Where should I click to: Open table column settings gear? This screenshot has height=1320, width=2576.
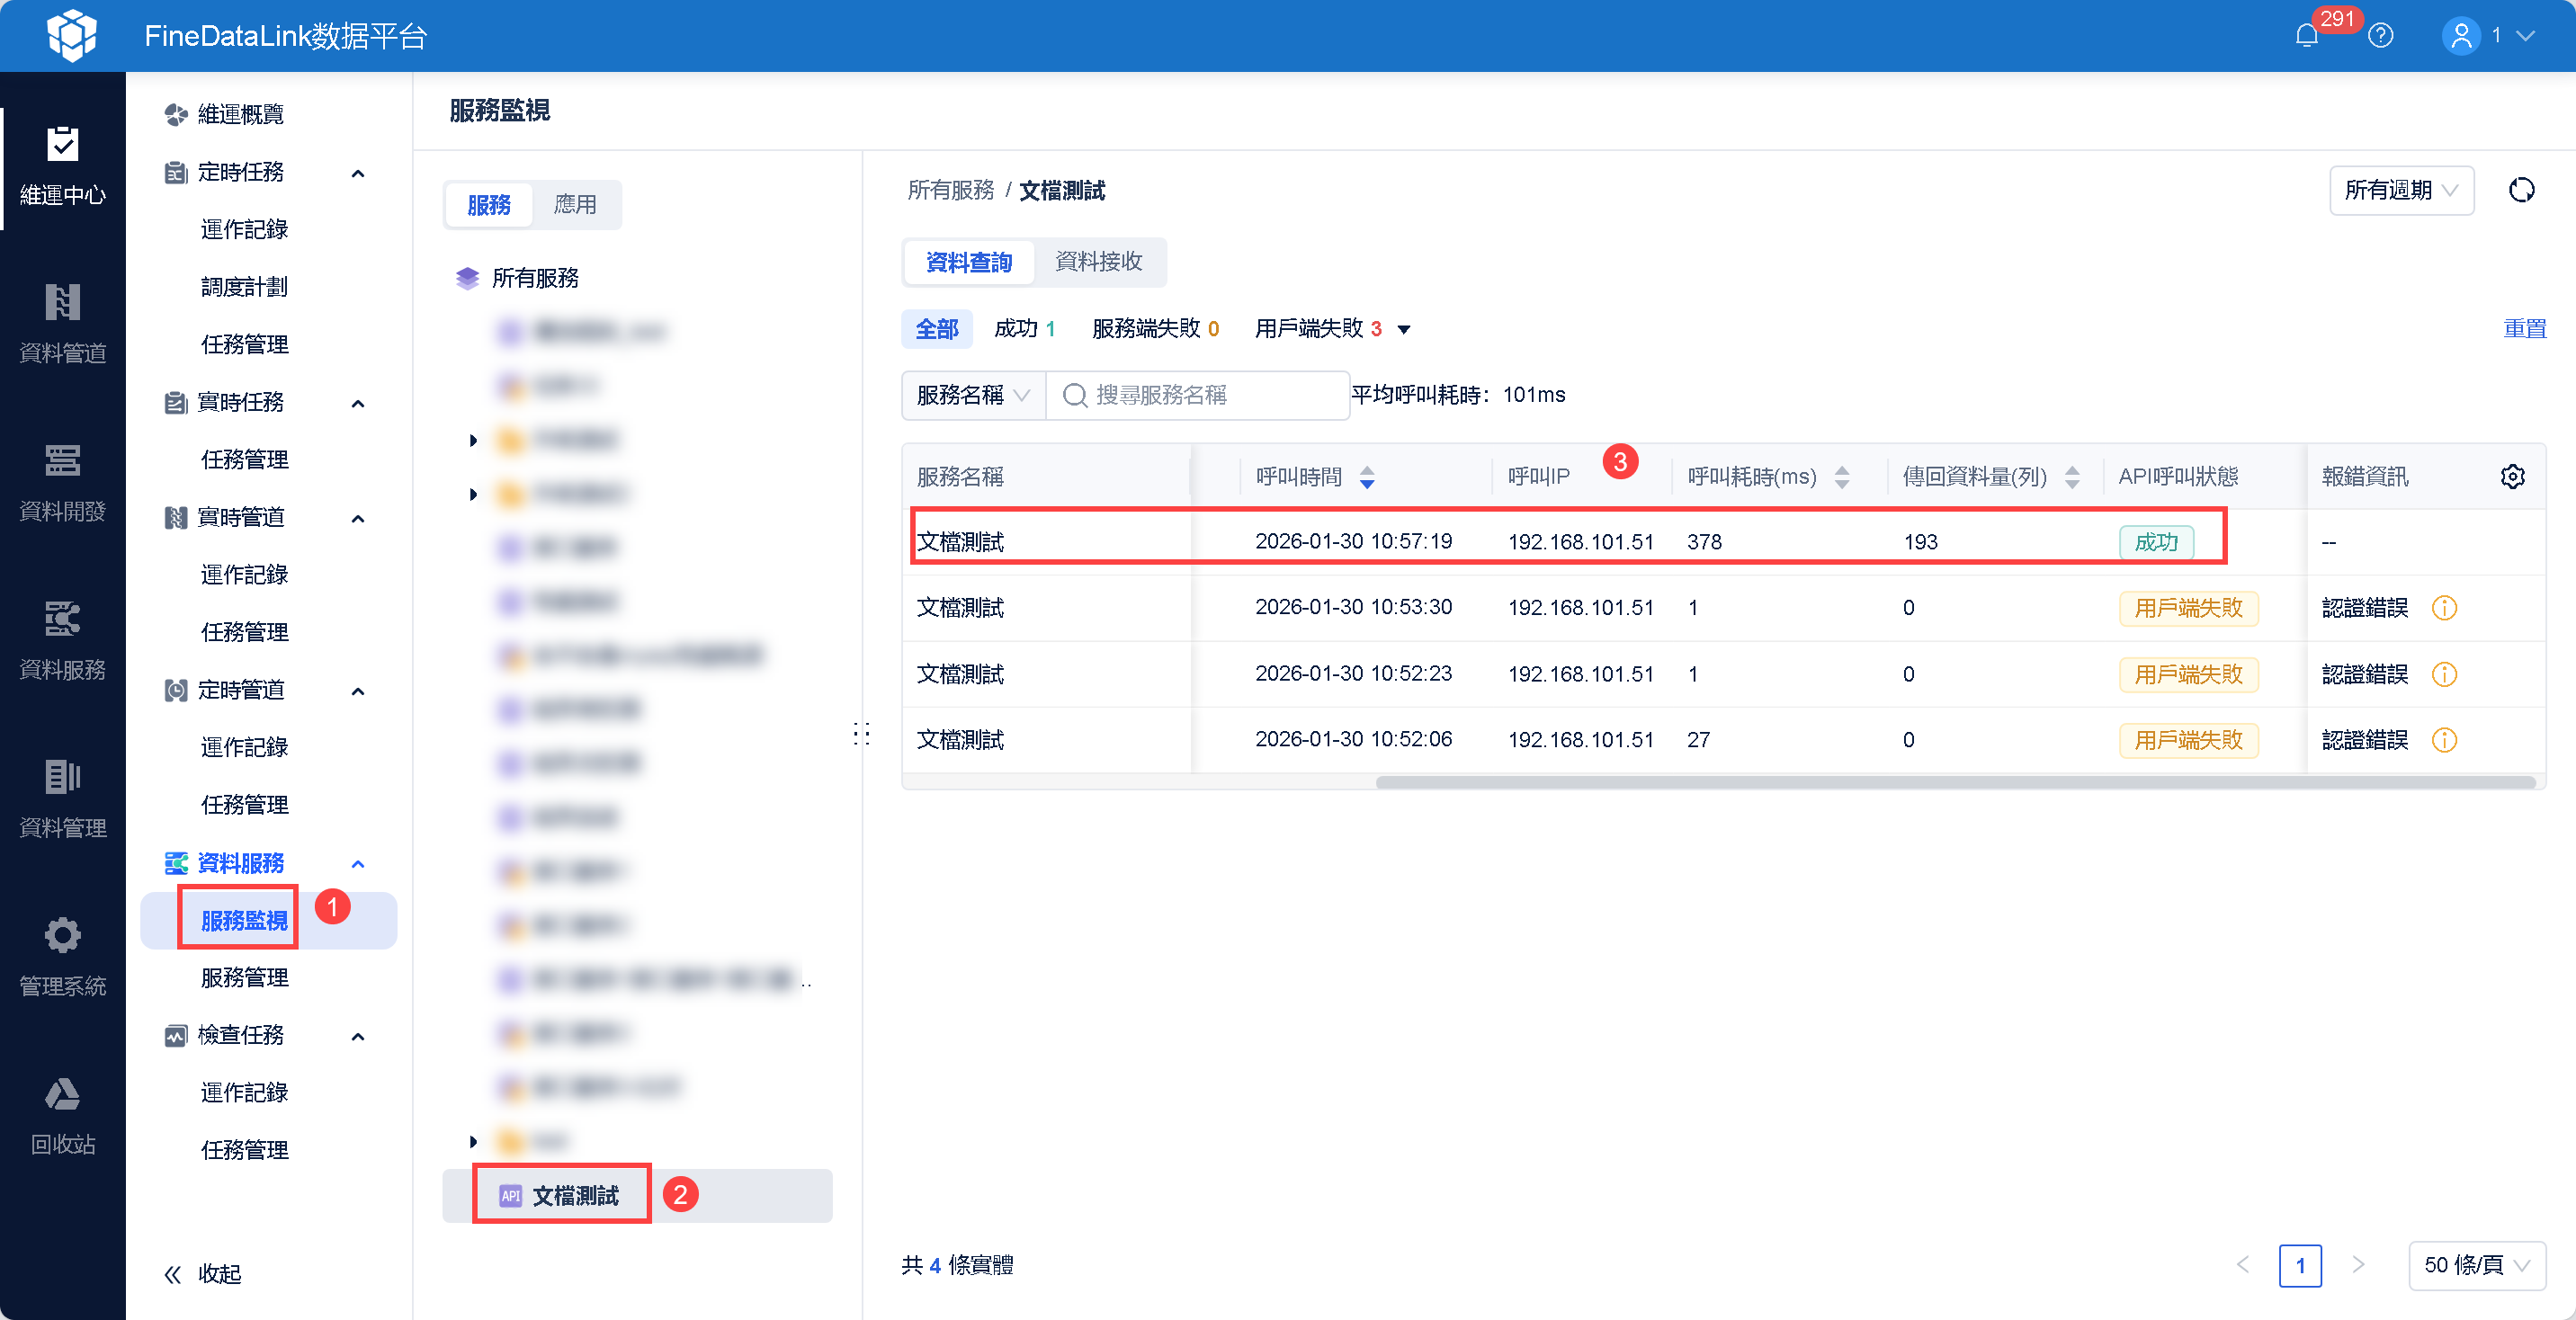point(2512,476)
